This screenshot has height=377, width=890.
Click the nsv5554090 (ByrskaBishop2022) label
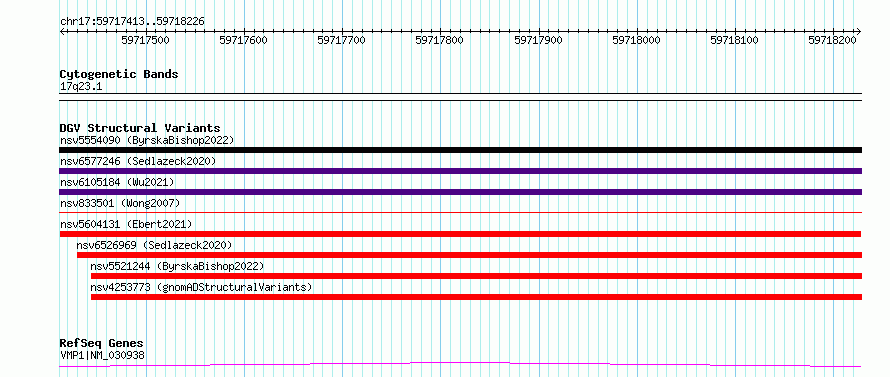[147, 140]
